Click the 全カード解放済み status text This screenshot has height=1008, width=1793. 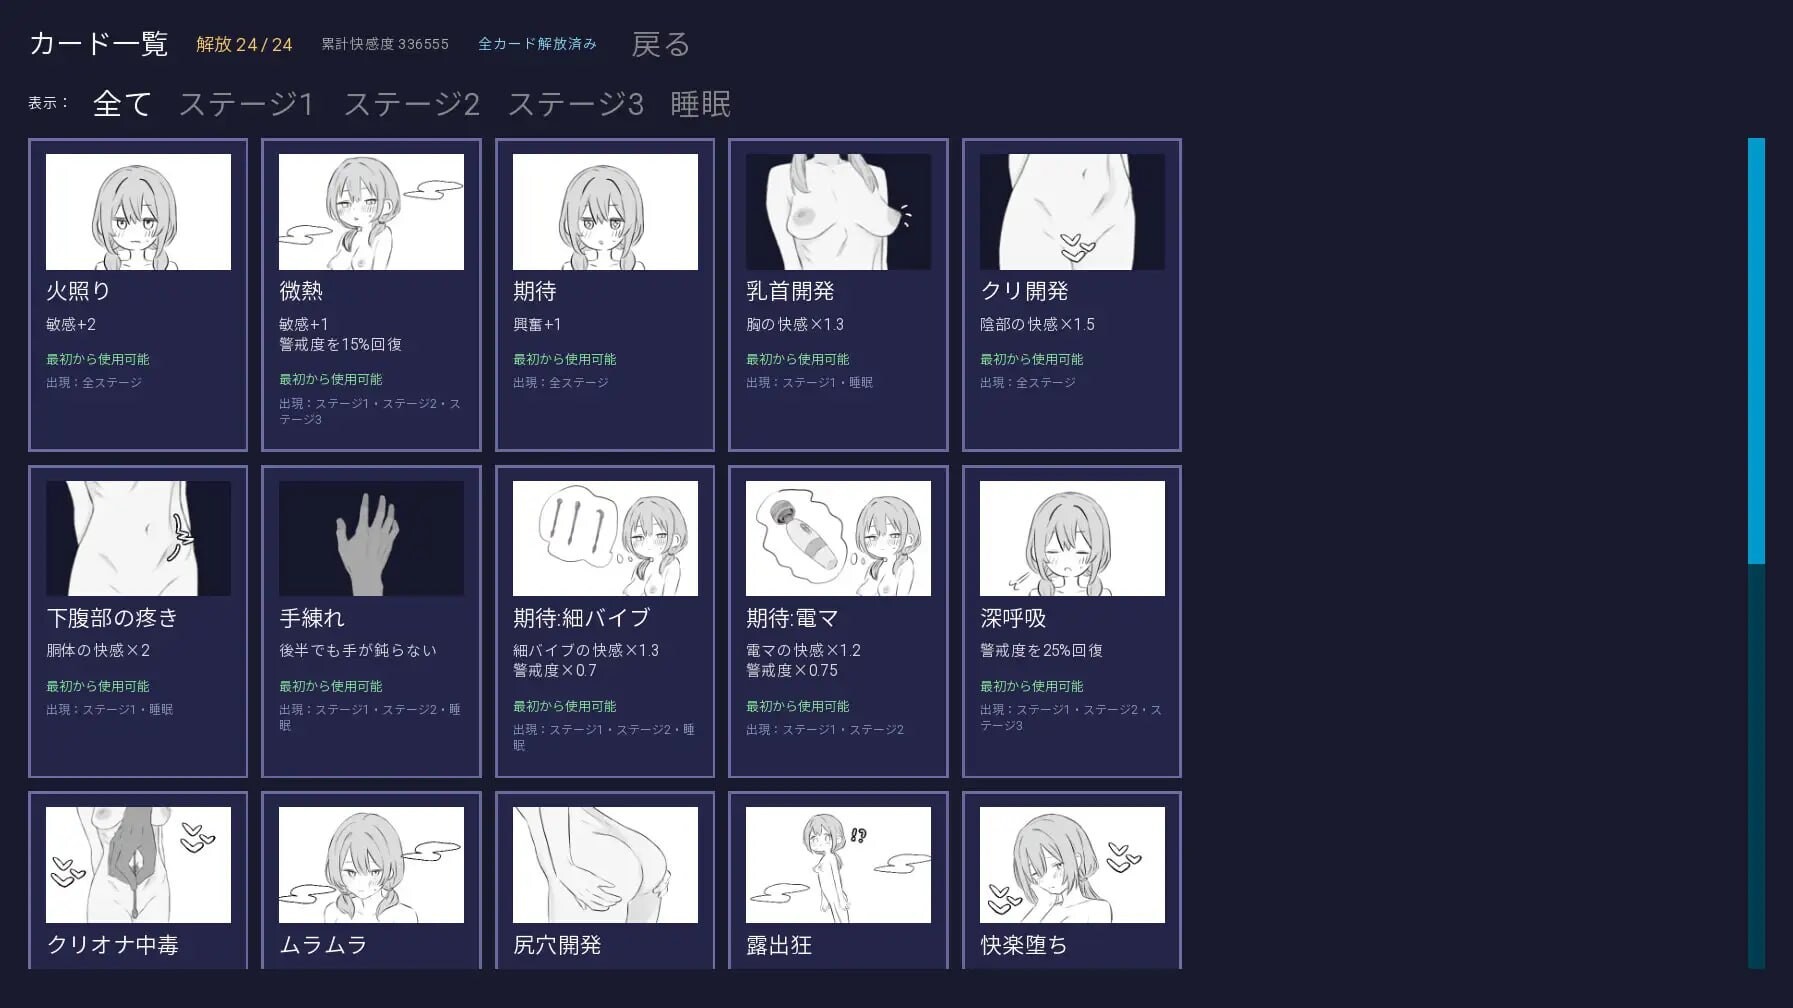pyautogui.click(x=537, y=44)
